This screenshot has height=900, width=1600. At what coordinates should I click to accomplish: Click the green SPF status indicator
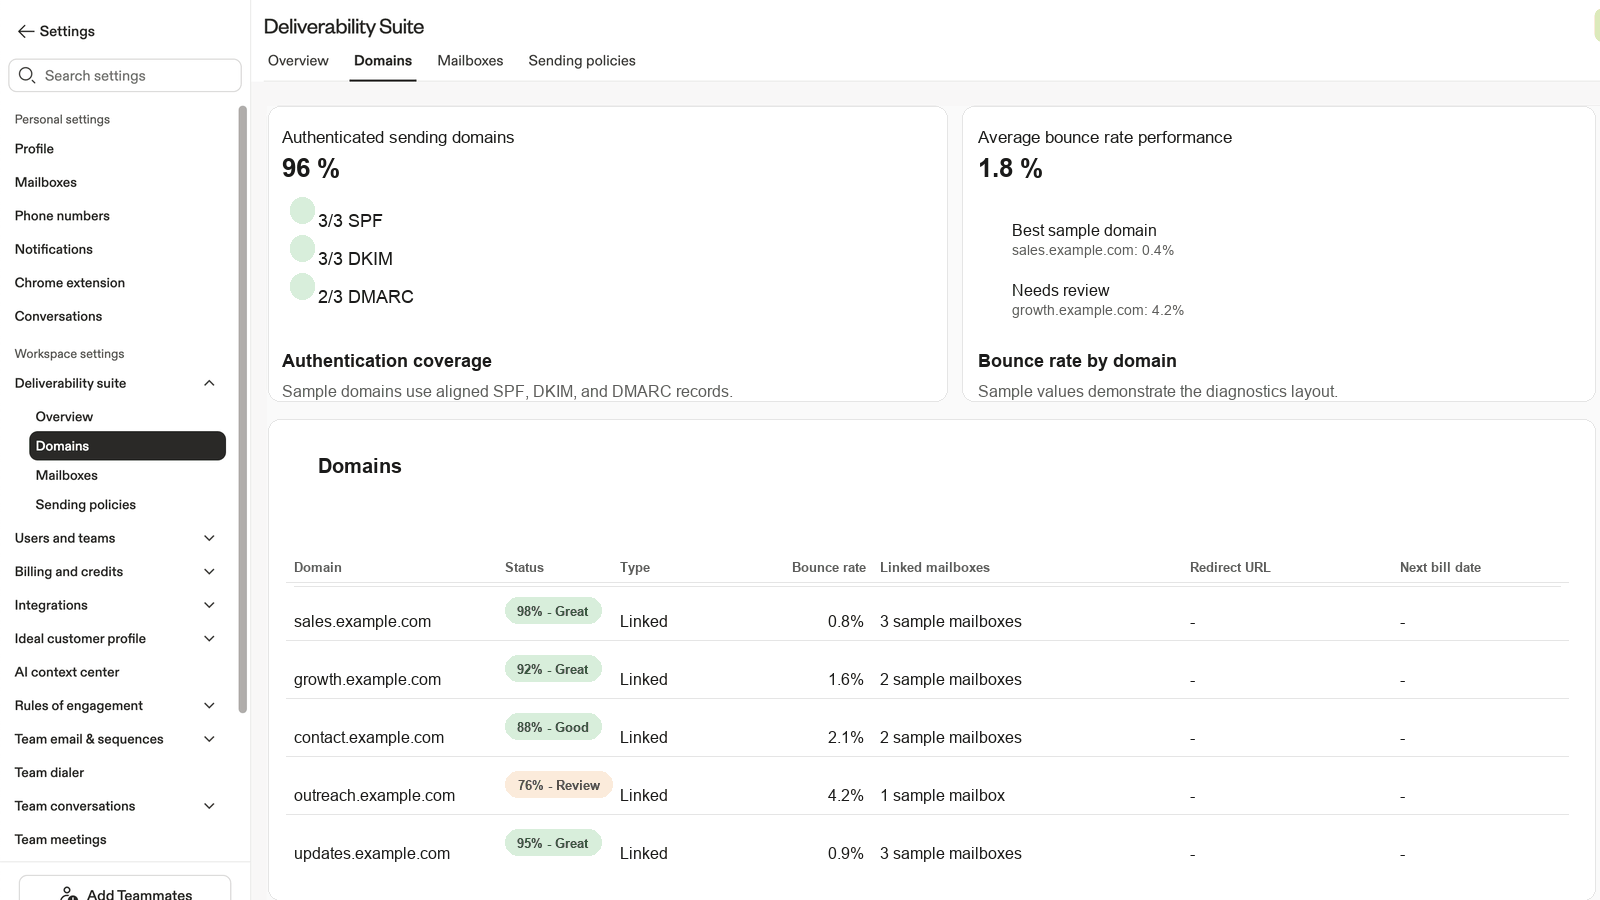(x=302, y=210)
